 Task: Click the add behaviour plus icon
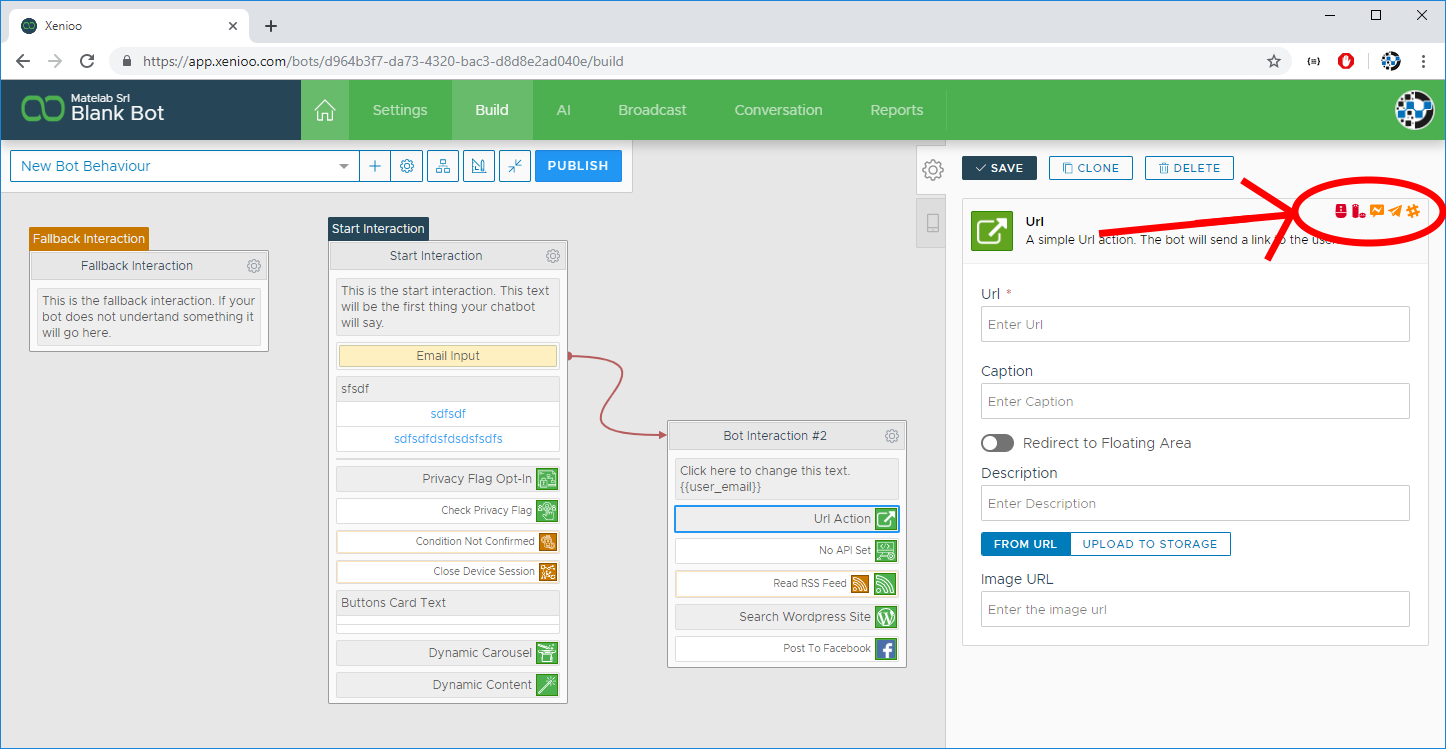(375, 166)
